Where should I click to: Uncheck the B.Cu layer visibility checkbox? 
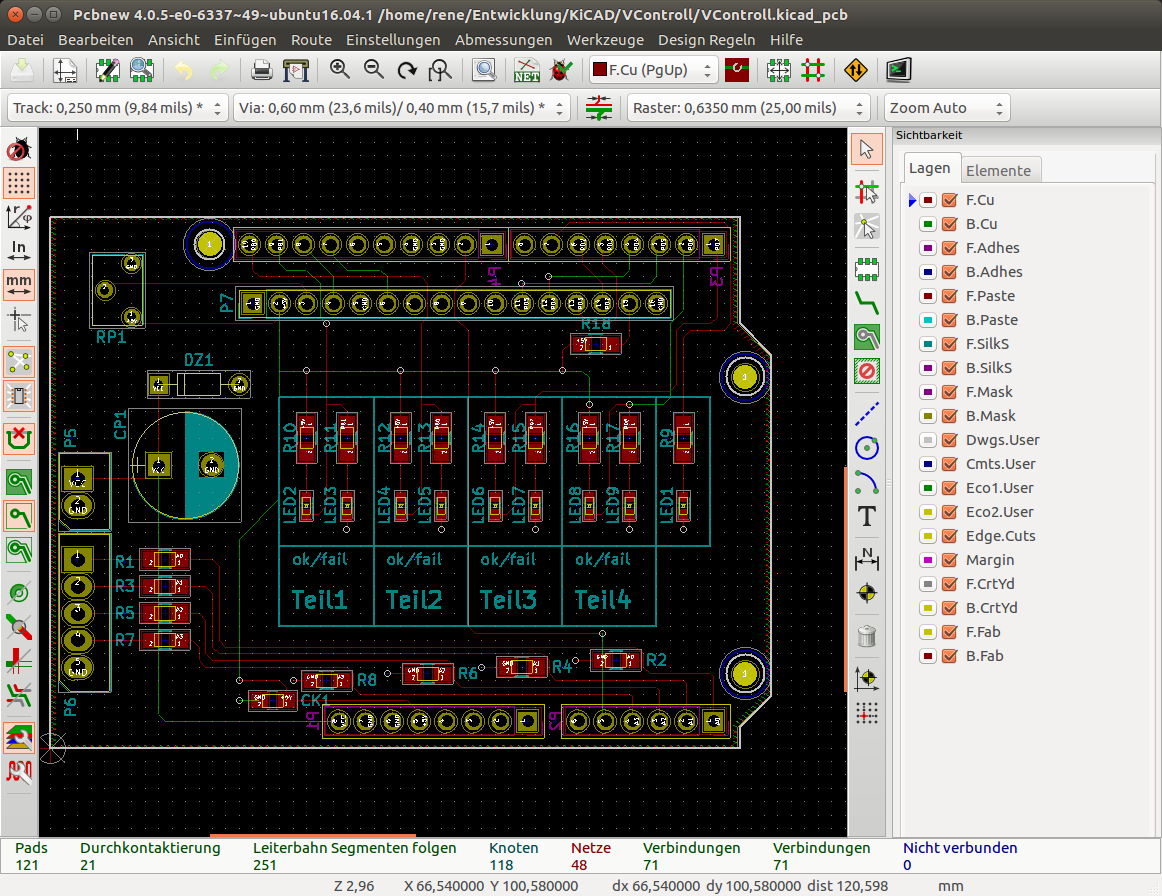[950, 224]
